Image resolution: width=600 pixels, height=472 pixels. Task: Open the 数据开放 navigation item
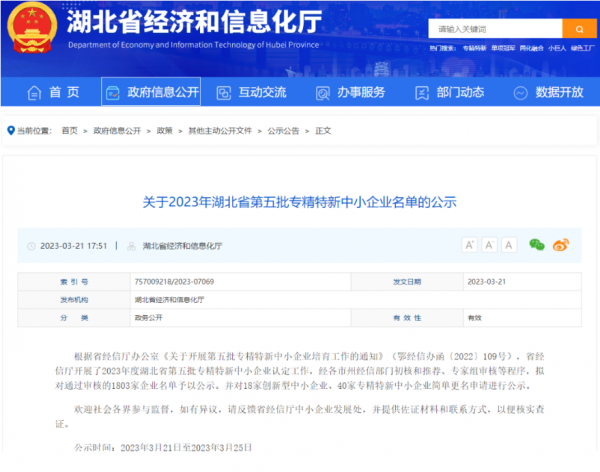(550, 92)
